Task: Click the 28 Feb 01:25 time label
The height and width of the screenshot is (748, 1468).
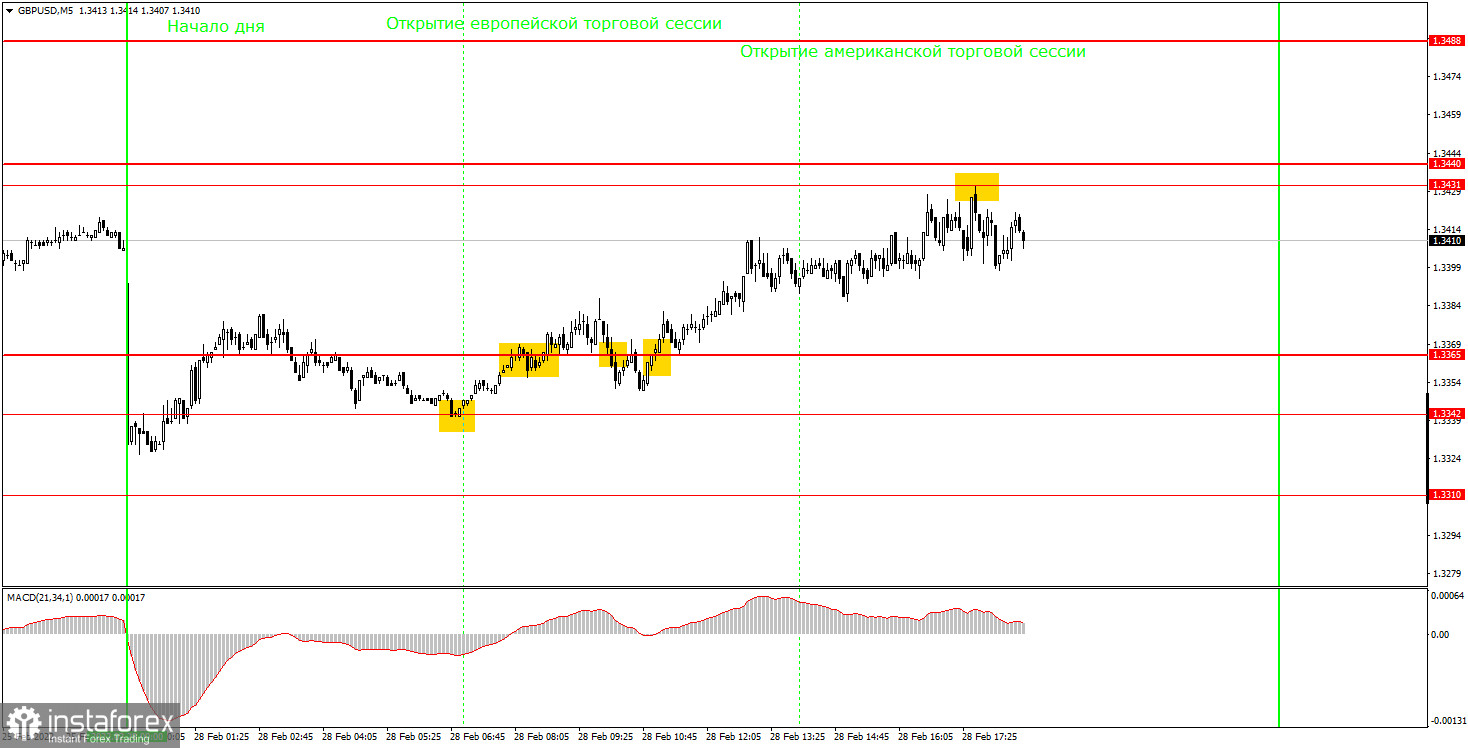Action: coord(222,738)
